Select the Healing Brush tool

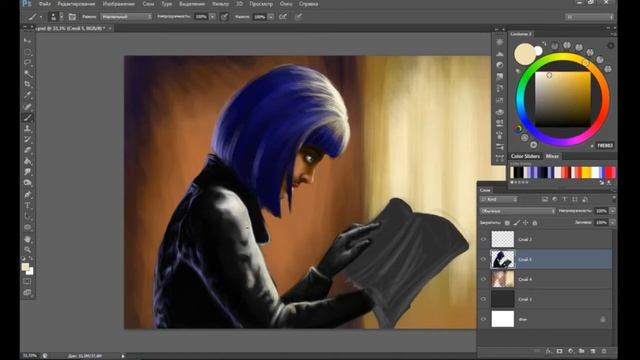(27, 107)
